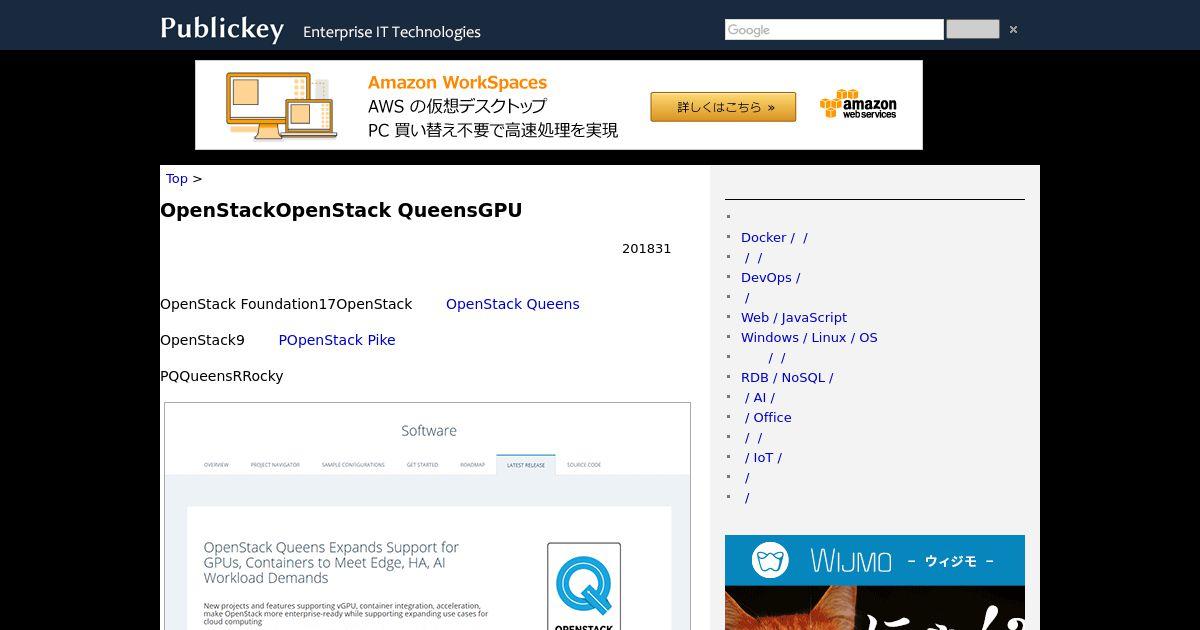The width and height of the screenshot is (1200, 630).
Task: Focus the Google search input field
Action: click(x=834, y=30)
